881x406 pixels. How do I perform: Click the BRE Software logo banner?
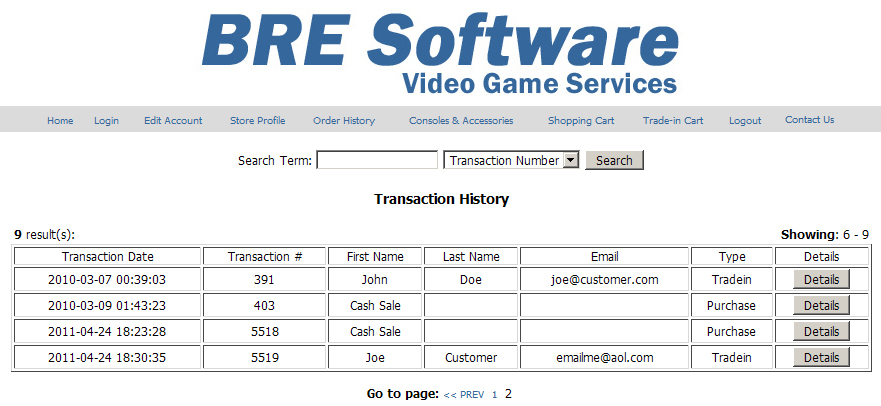[x=440, y=52]
